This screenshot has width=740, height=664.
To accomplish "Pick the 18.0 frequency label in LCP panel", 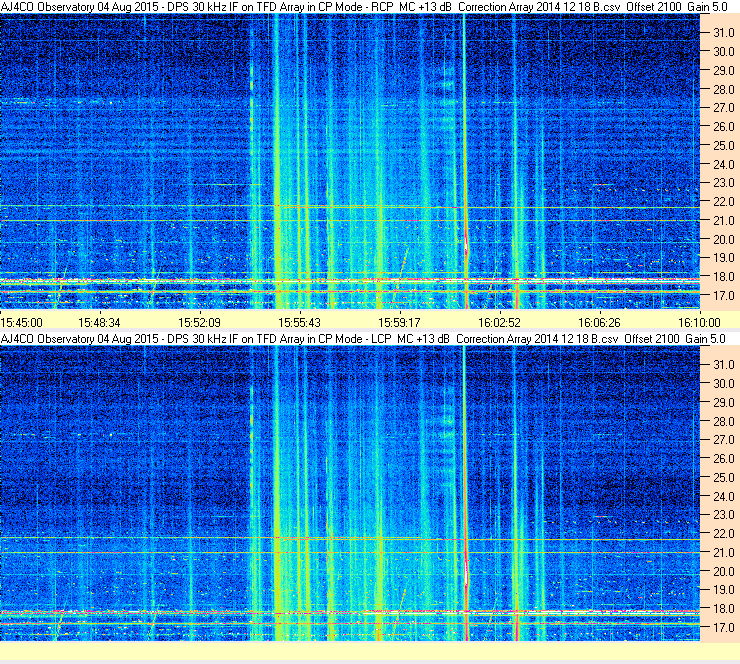I will 723,608.
